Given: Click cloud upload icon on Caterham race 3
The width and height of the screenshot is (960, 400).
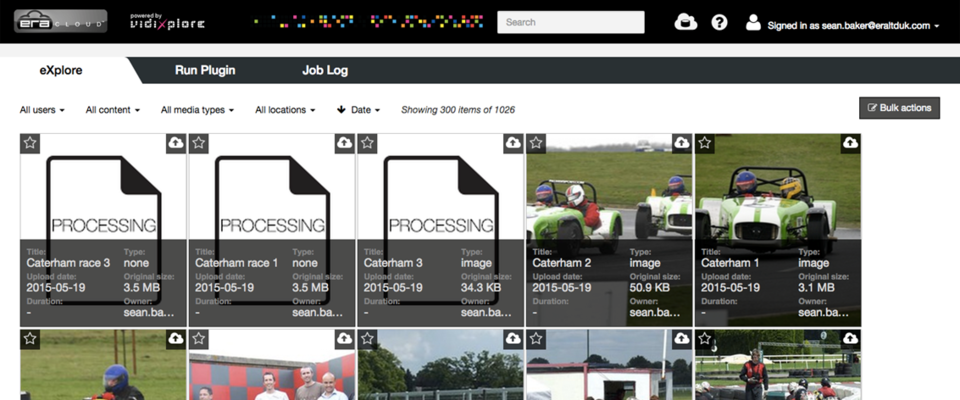Looking at the screenshot, I should coord(176,143).
